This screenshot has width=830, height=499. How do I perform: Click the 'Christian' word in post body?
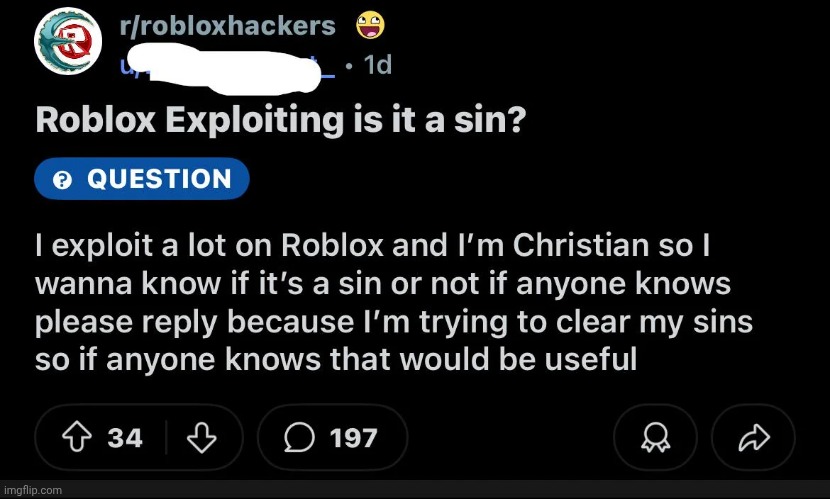pyautogui.click(x=581, y=246)
